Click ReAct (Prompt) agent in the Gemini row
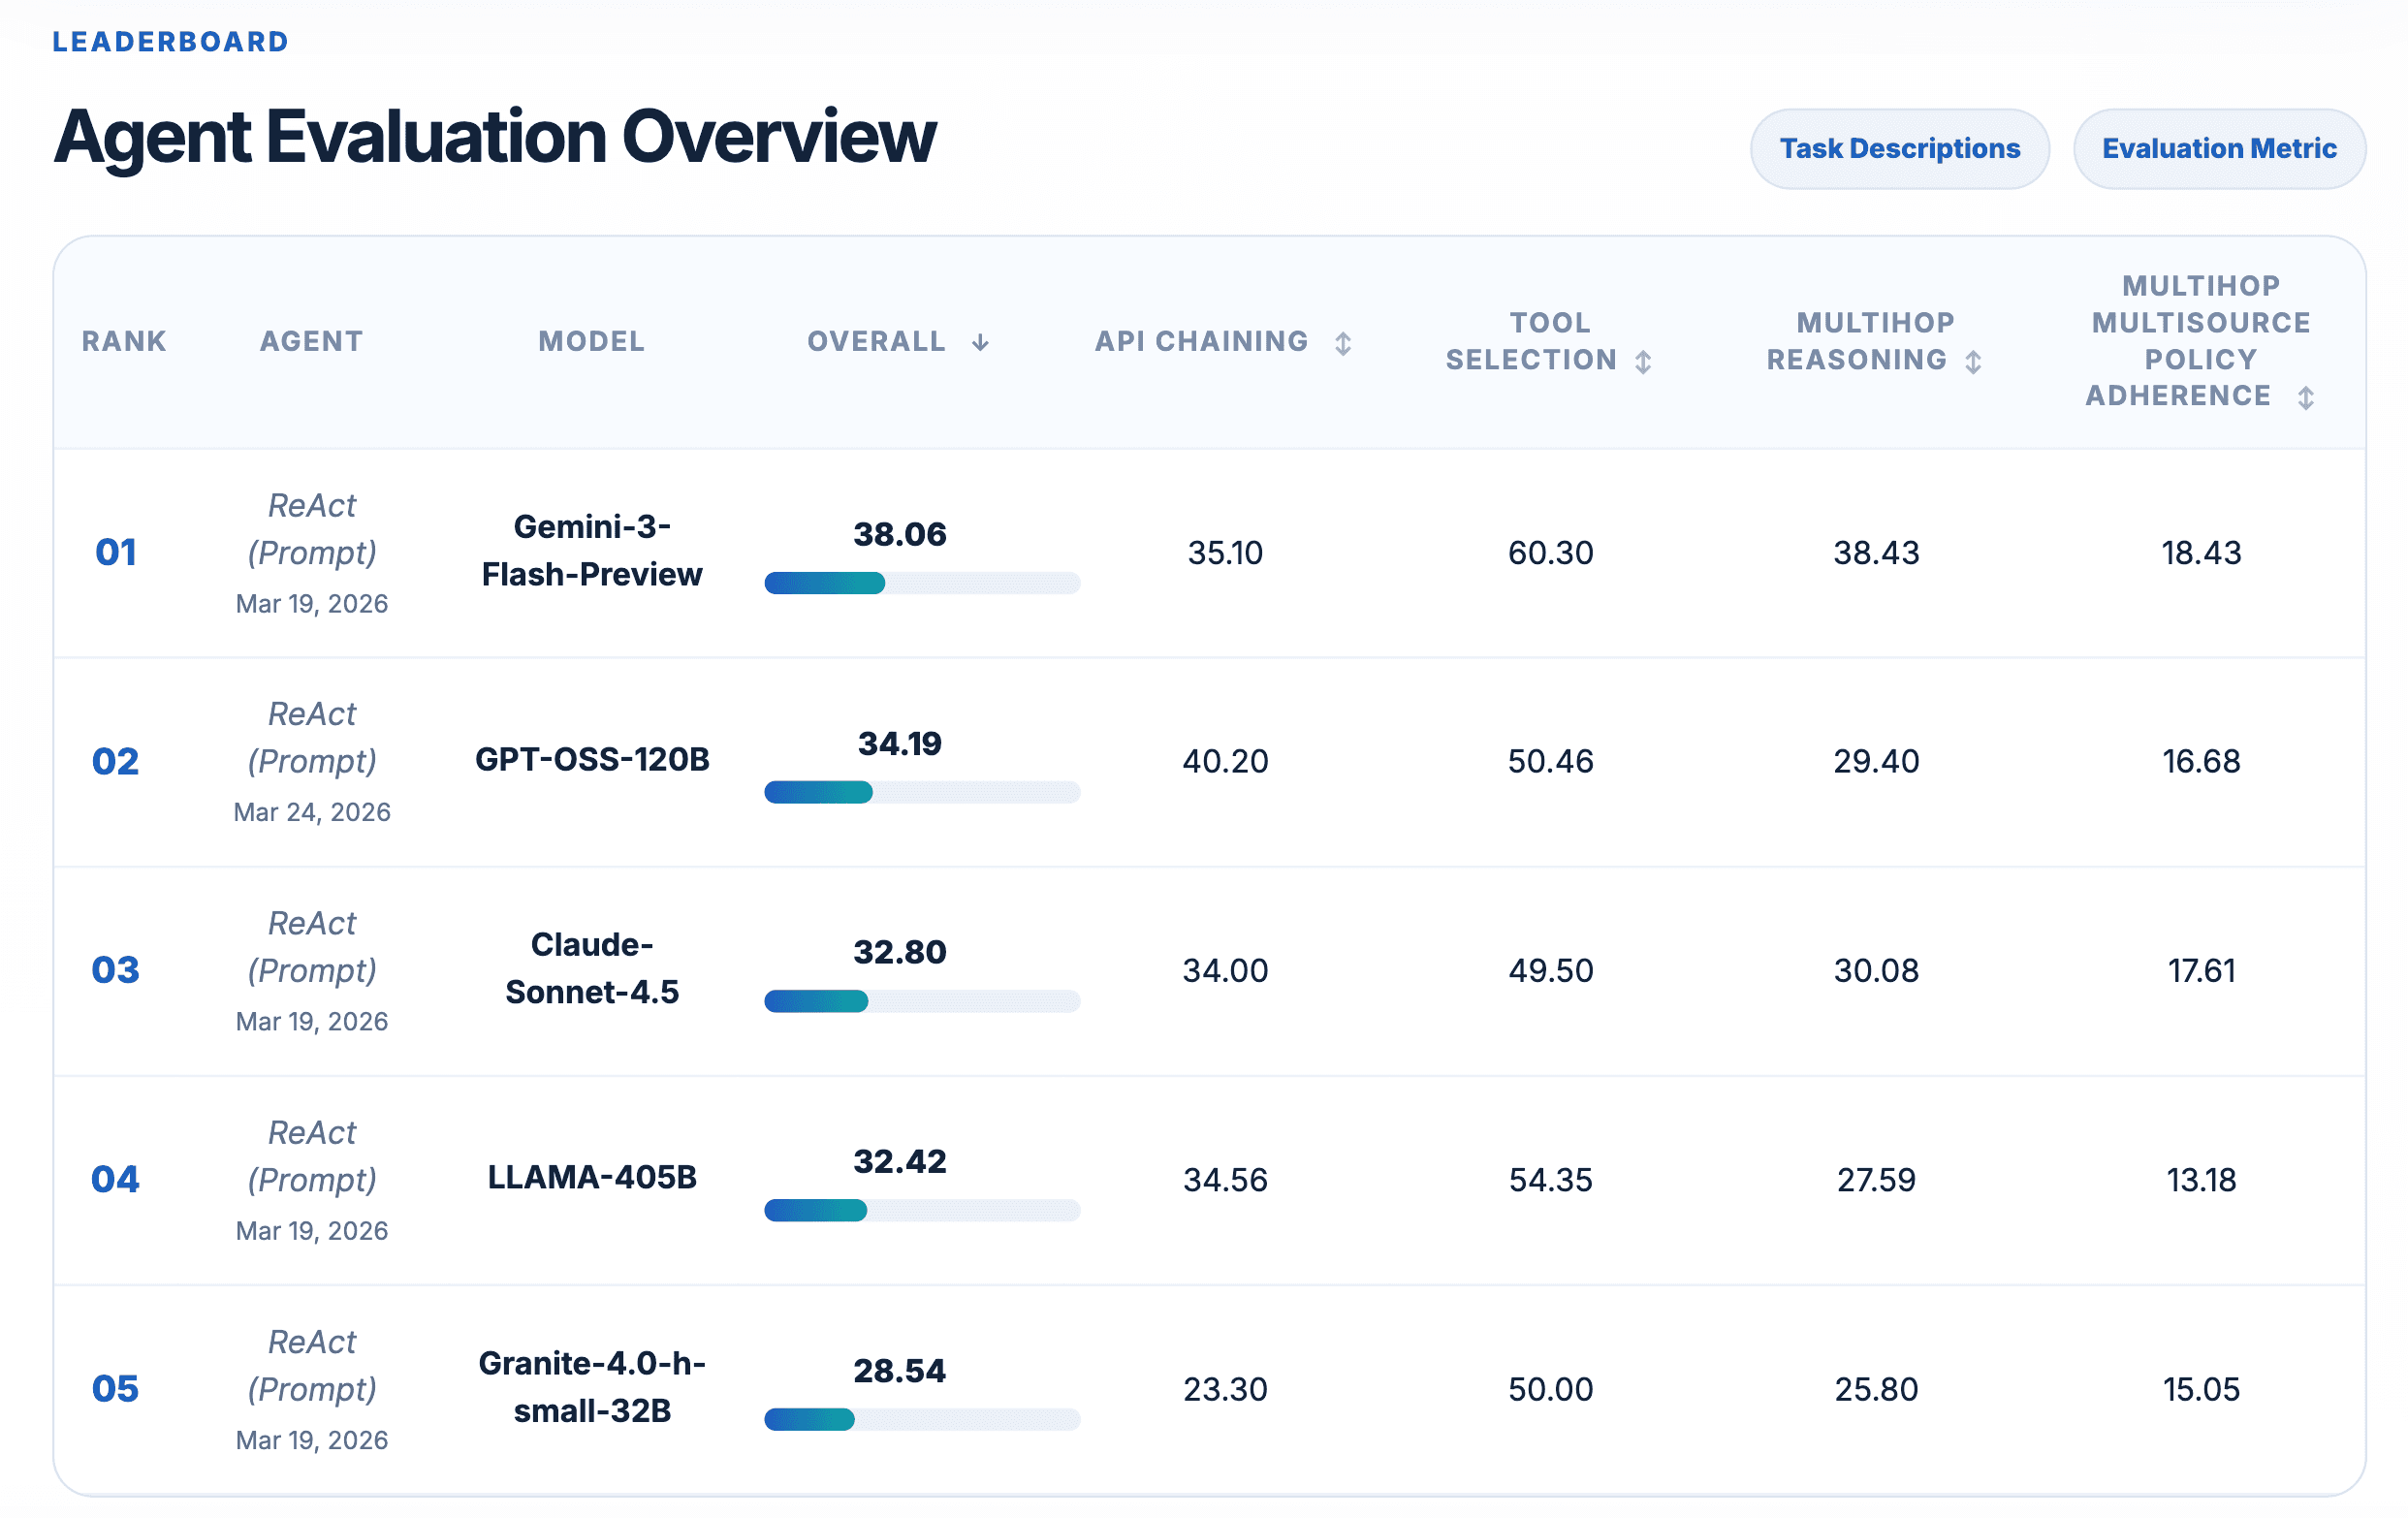 (312, 529)
